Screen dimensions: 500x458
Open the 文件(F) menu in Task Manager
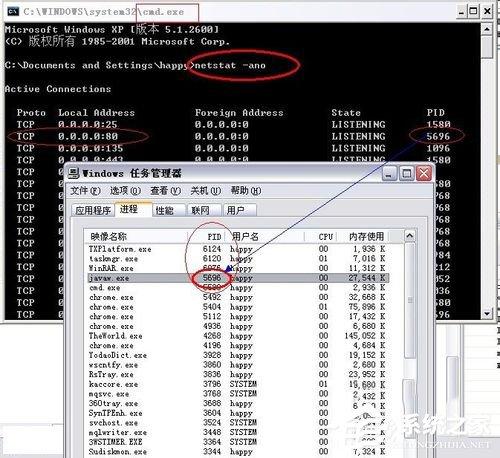click(85, 191)
